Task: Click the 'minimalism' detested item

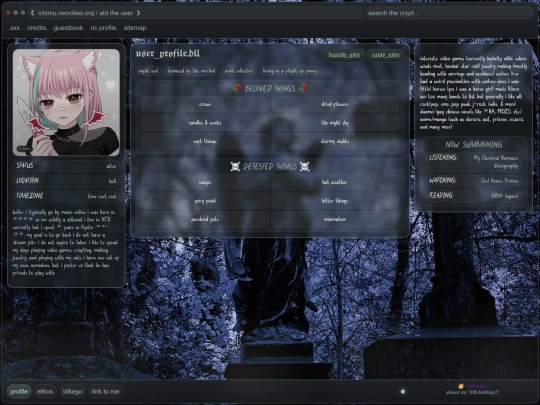Action: (335, 219)
